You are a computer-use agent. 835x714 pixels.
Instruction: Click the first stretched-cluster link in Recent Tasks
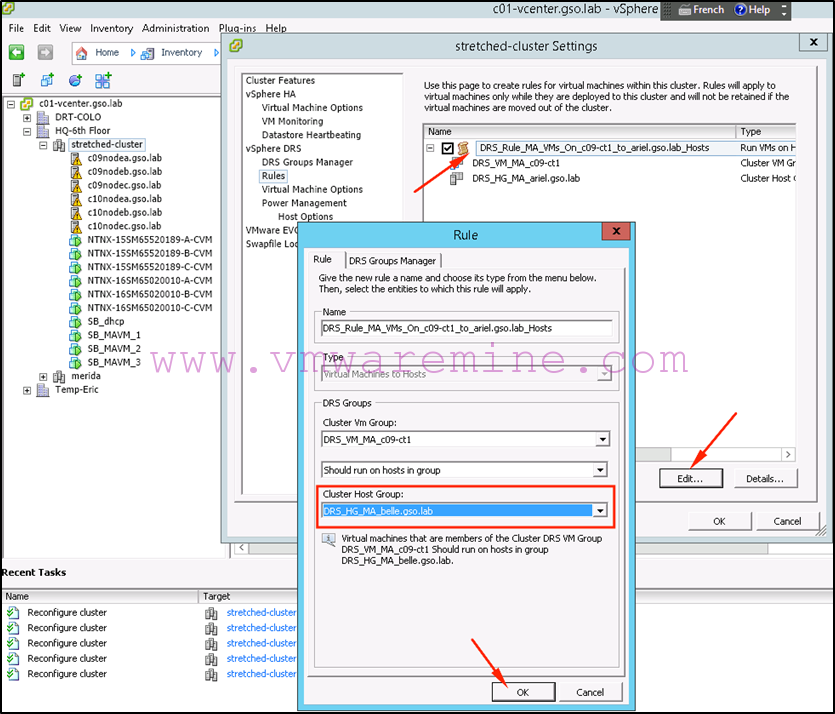coord(261,612)
